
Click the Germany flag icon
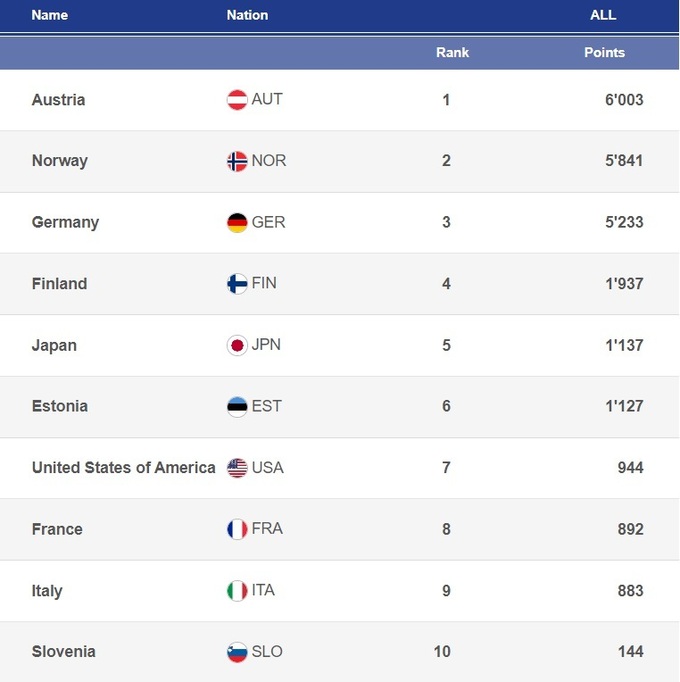pos(237,223)
